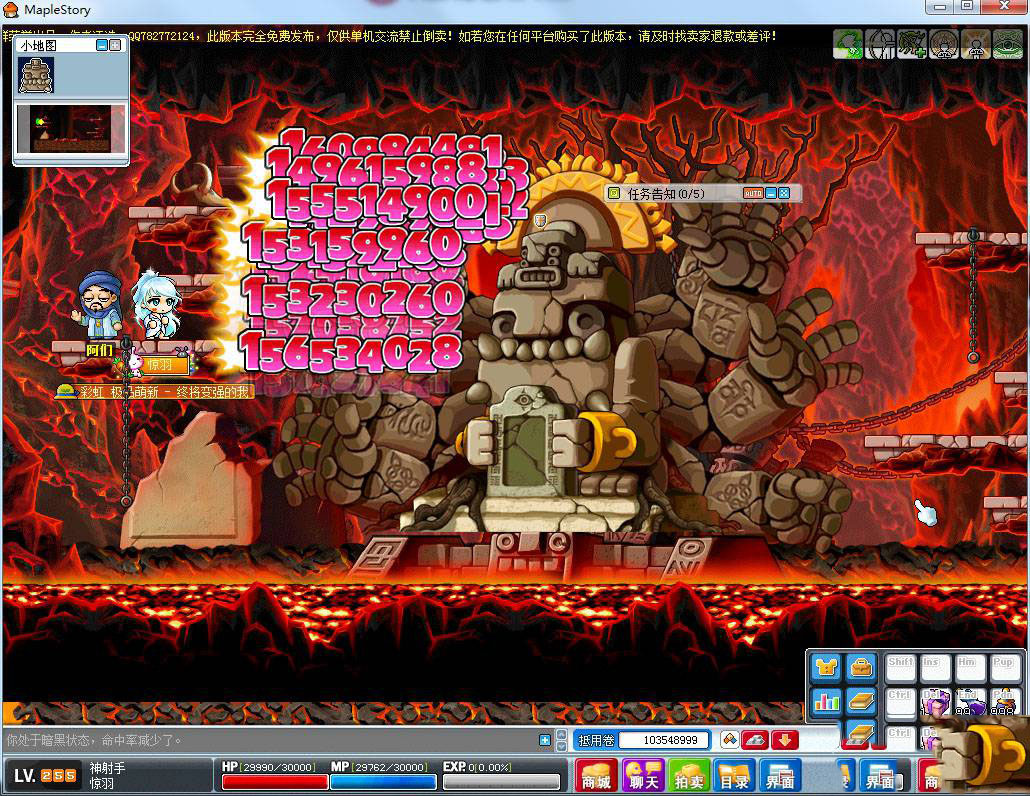Open the 拍卖 auction button
1030x796 pixels.
689,776
